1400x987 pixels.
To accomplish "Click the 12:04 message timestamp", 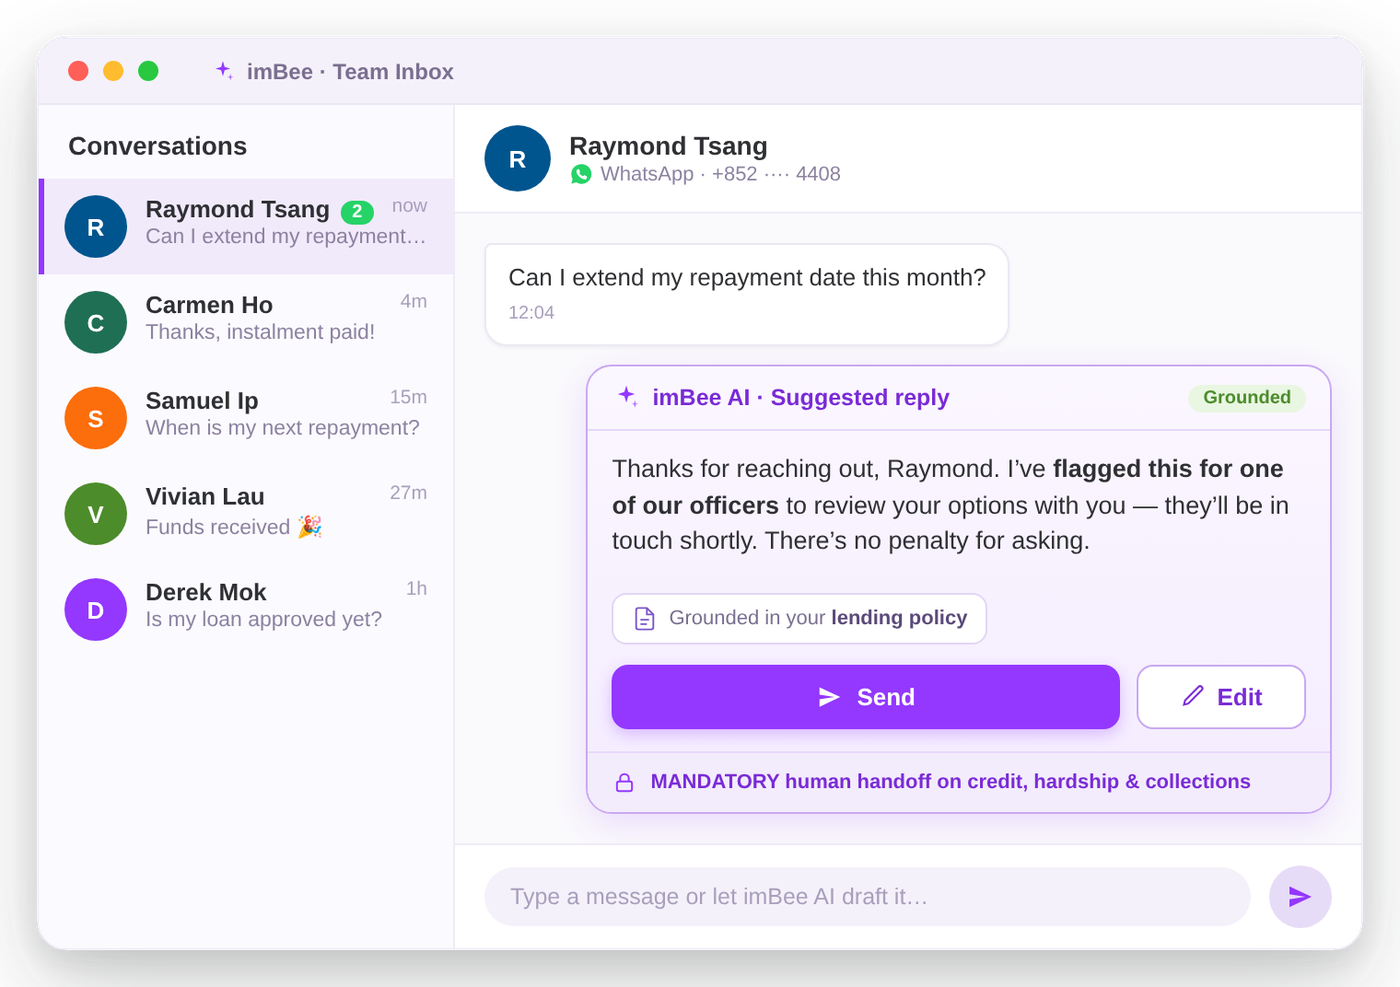I will click(x=531, y=312).
